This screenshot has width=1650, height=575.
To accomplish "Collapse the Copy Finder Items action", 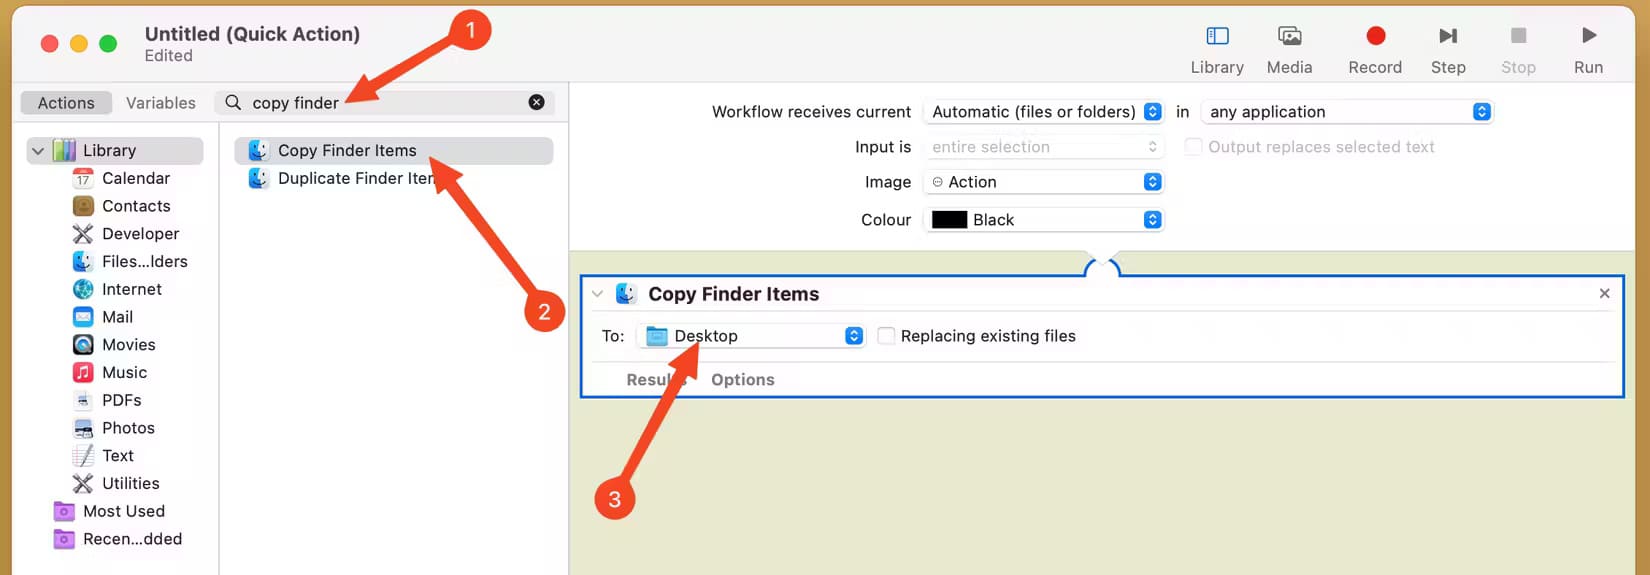I will tap(597, 294).
